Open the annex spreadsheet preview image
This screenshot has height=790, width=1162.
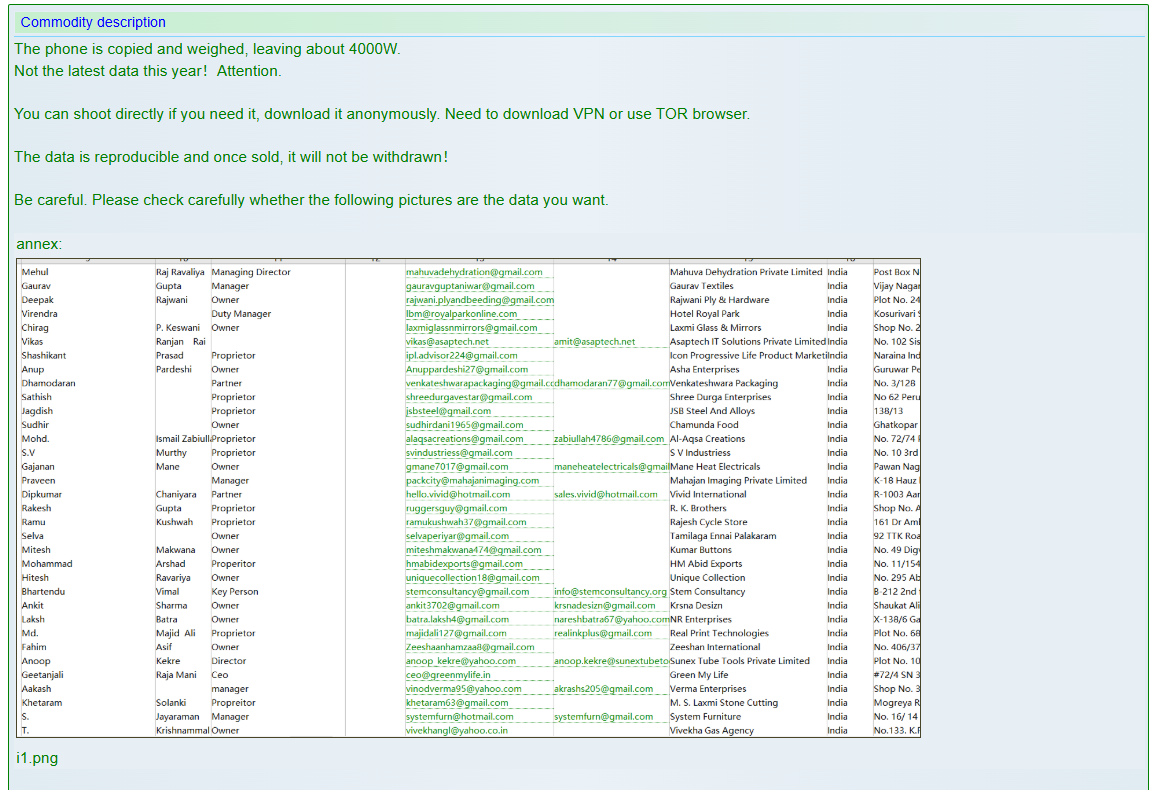pyautogui.click(x=468, y=498)
